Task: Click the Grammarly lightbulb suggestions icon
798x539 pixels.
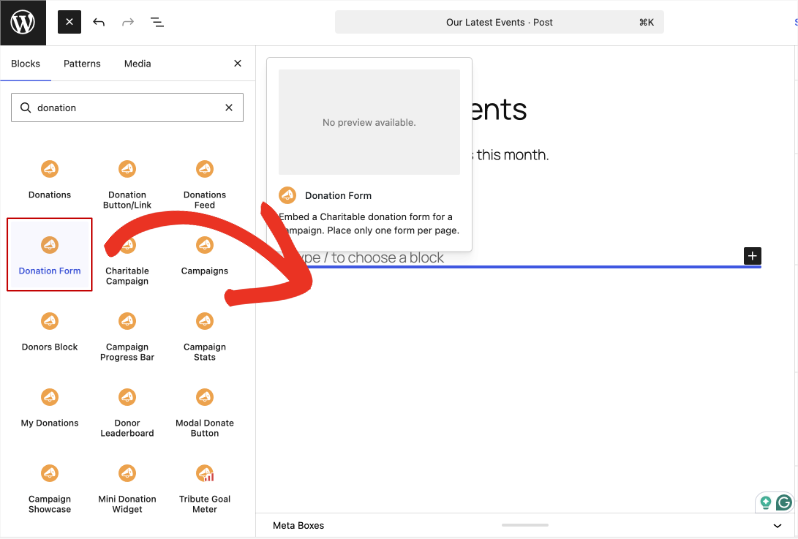Action: coord(765,503)
